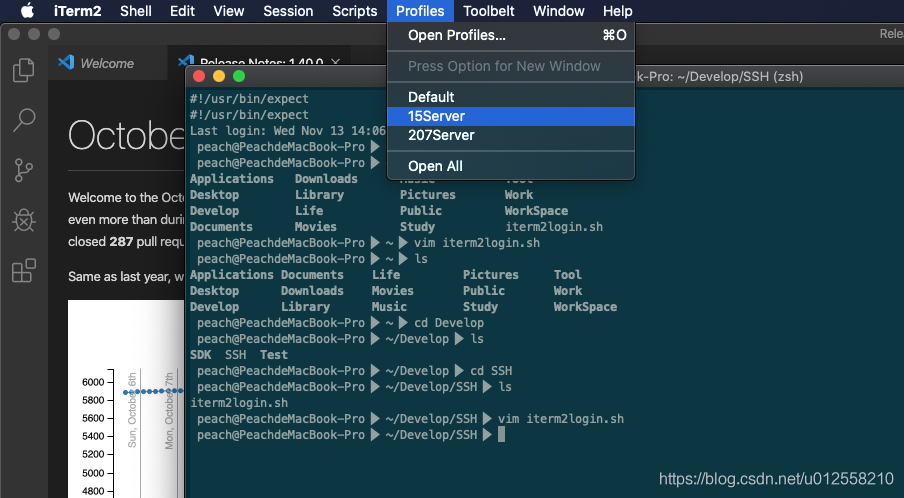Click 'Music' in the second ls listing
The width and height of the screenshot is (904, 498).
pos(389,307)
